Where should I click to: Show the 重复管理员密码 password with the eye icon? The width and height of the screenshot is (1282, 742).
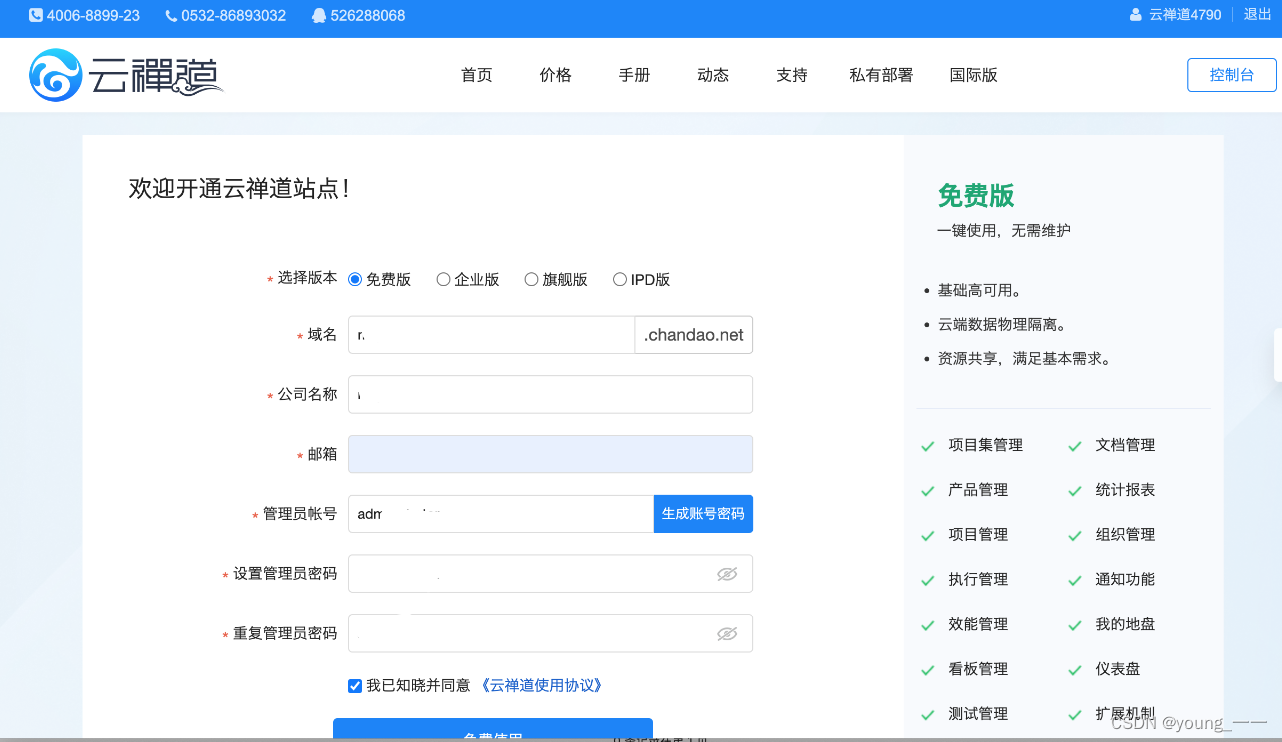pyautogui.click(x=727, y=634)
